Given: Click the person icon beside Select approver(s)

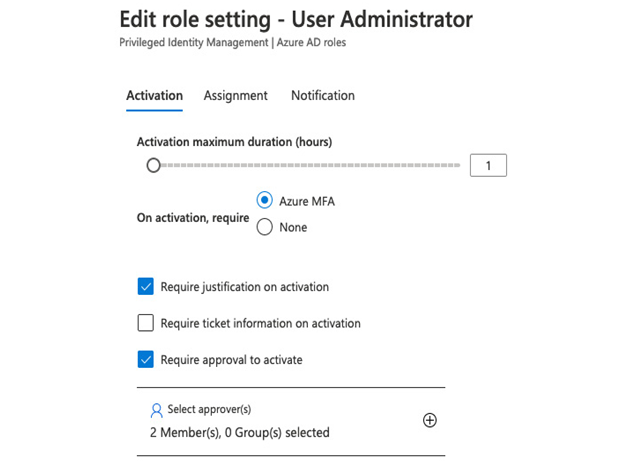Looking at the screenshot, I should point(156,411).
